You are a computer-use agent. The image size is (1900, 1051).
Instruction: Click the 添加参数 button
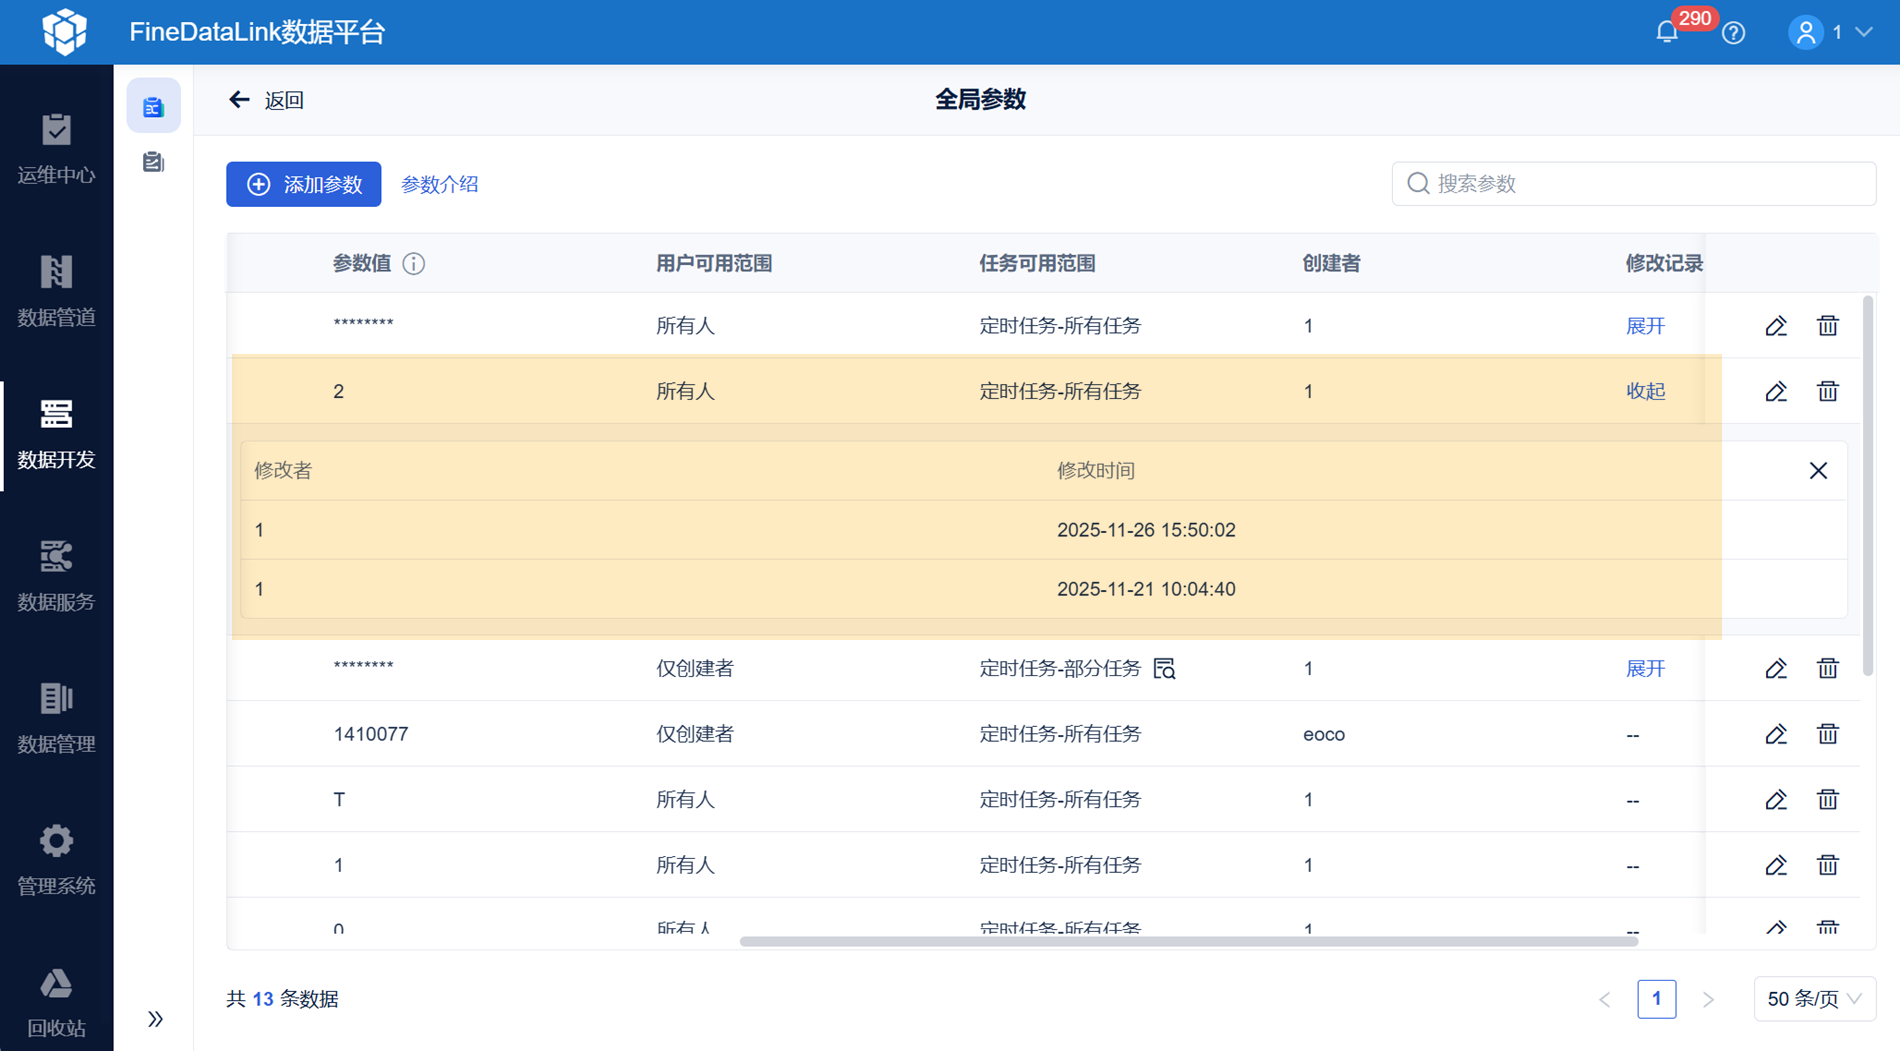[x=303, y=184]
